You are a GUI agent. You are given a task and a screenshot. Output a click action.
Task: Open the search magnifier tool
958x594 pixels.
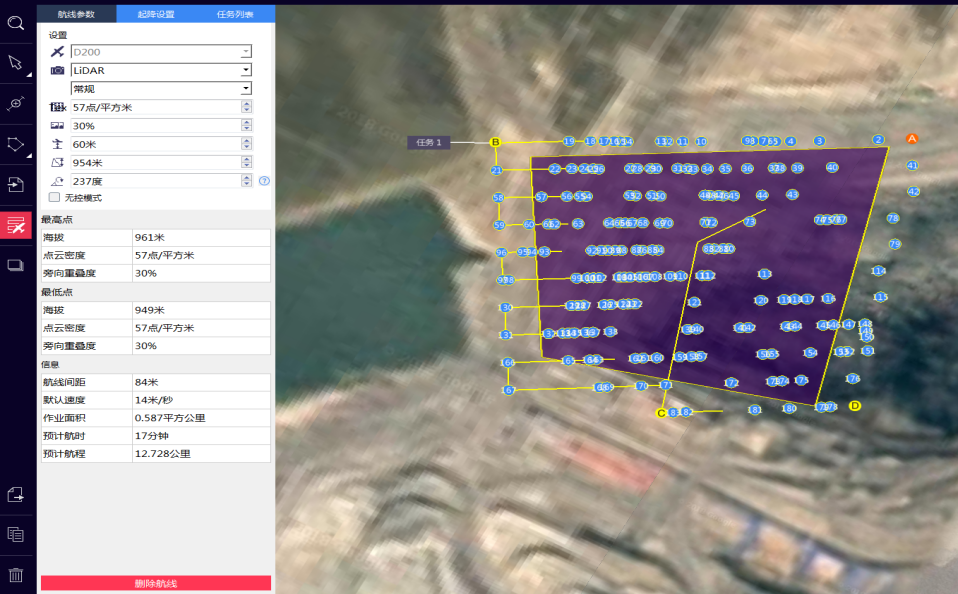16,23
